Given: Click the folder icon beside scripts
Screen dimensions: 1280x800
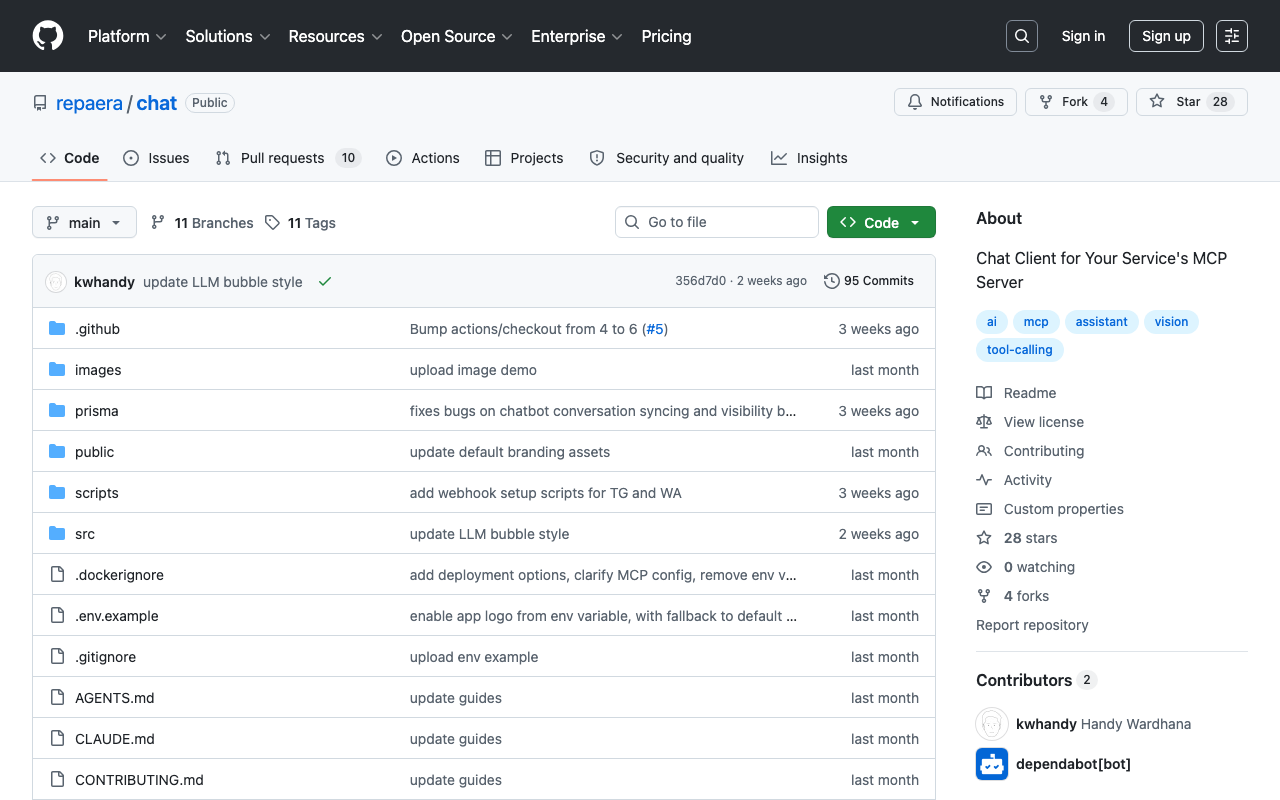Looking at the screenshot, I should click(57, 493).
